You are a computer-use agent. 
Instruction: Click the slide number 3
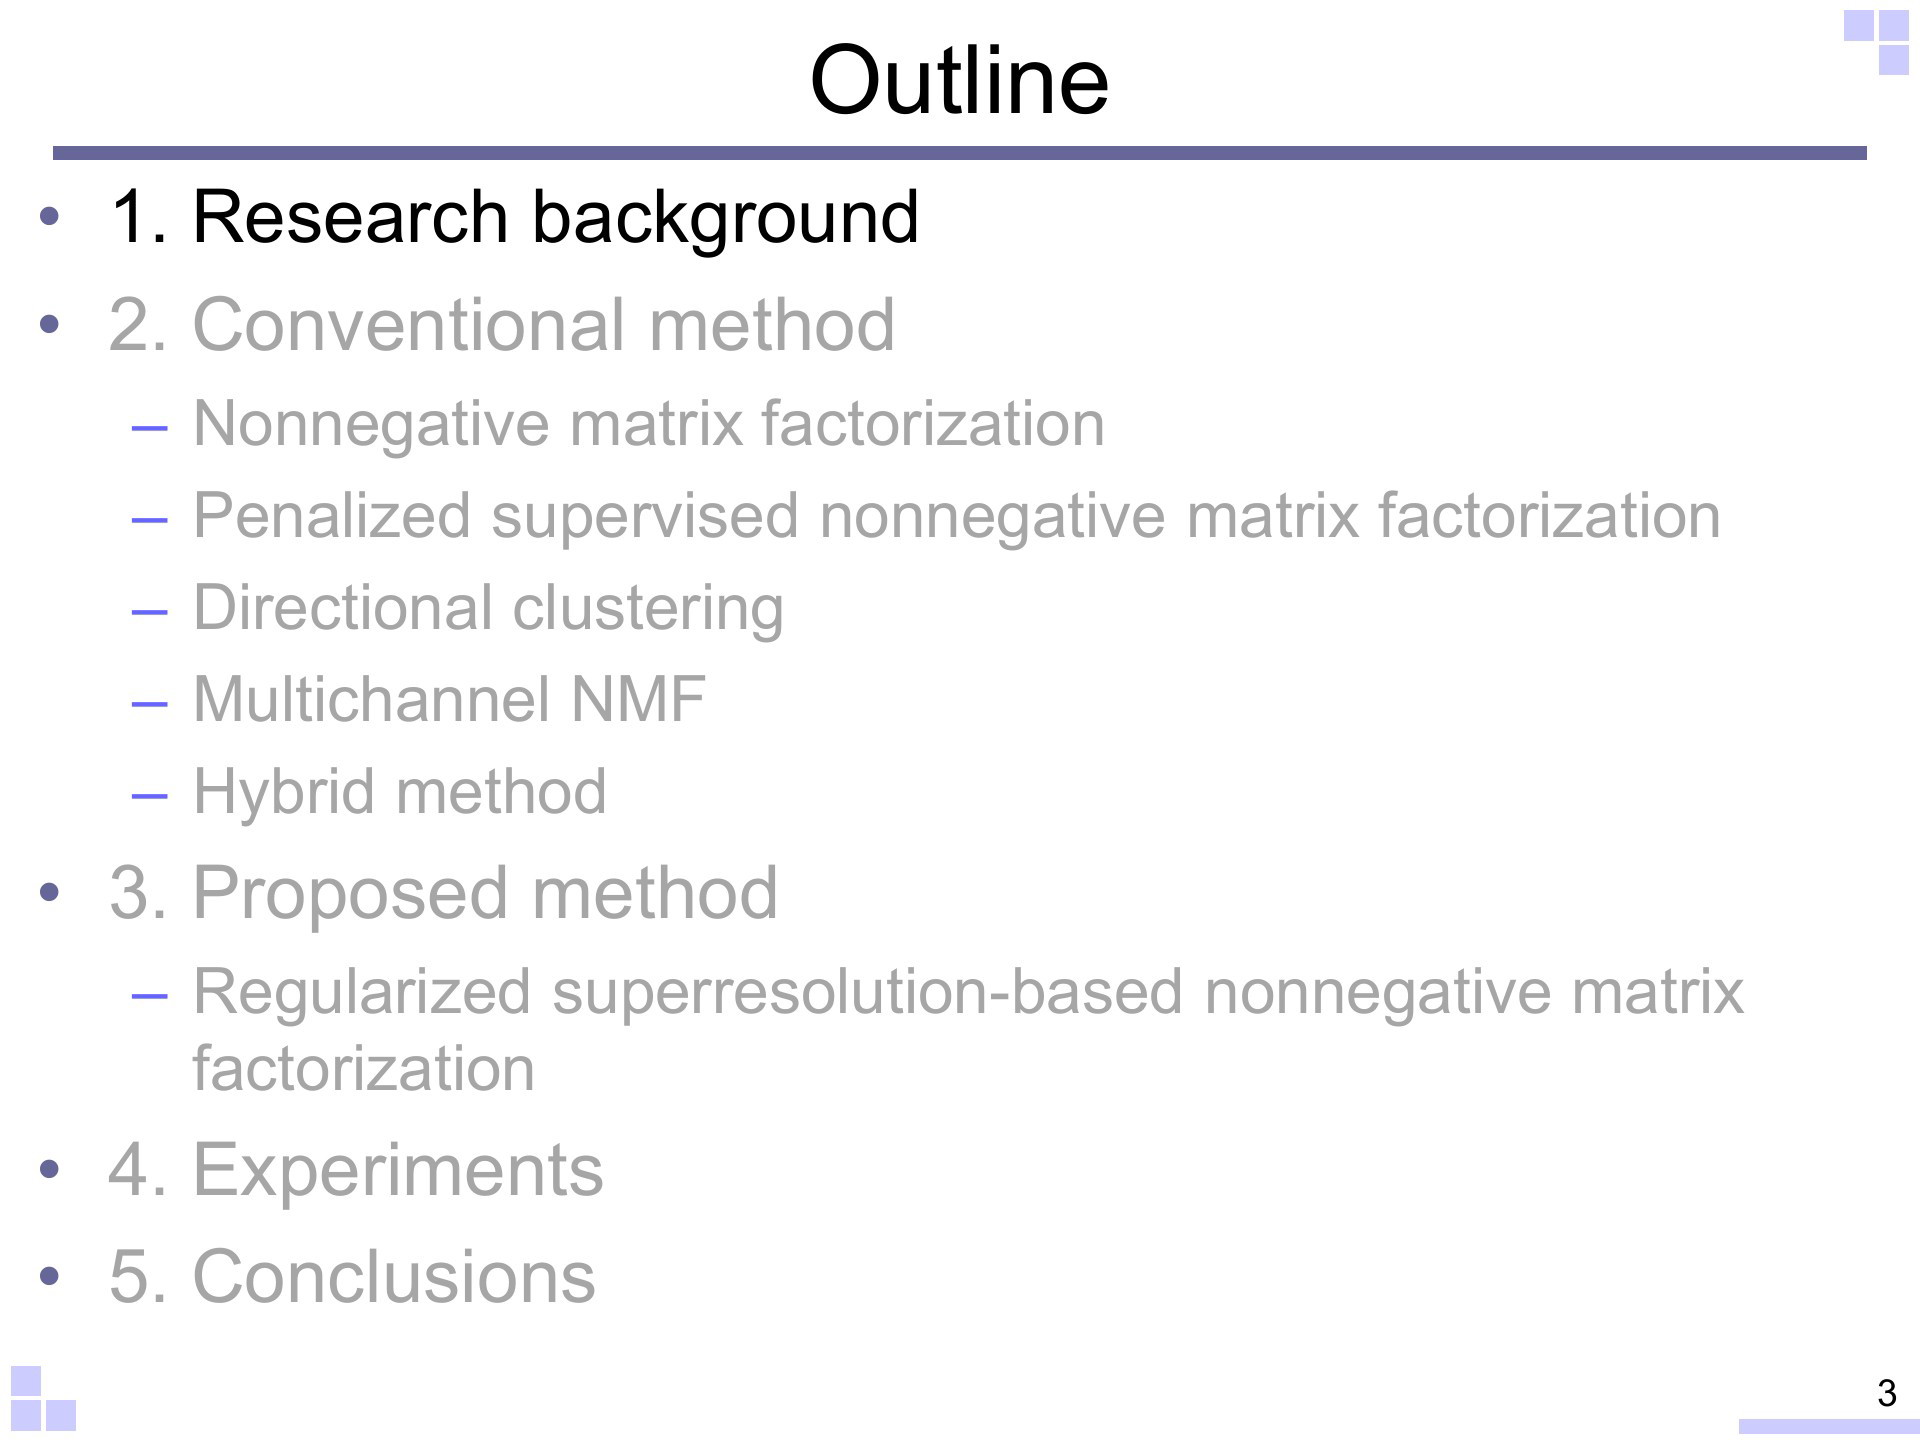pyautogui.click(x=1886, y=1392)
